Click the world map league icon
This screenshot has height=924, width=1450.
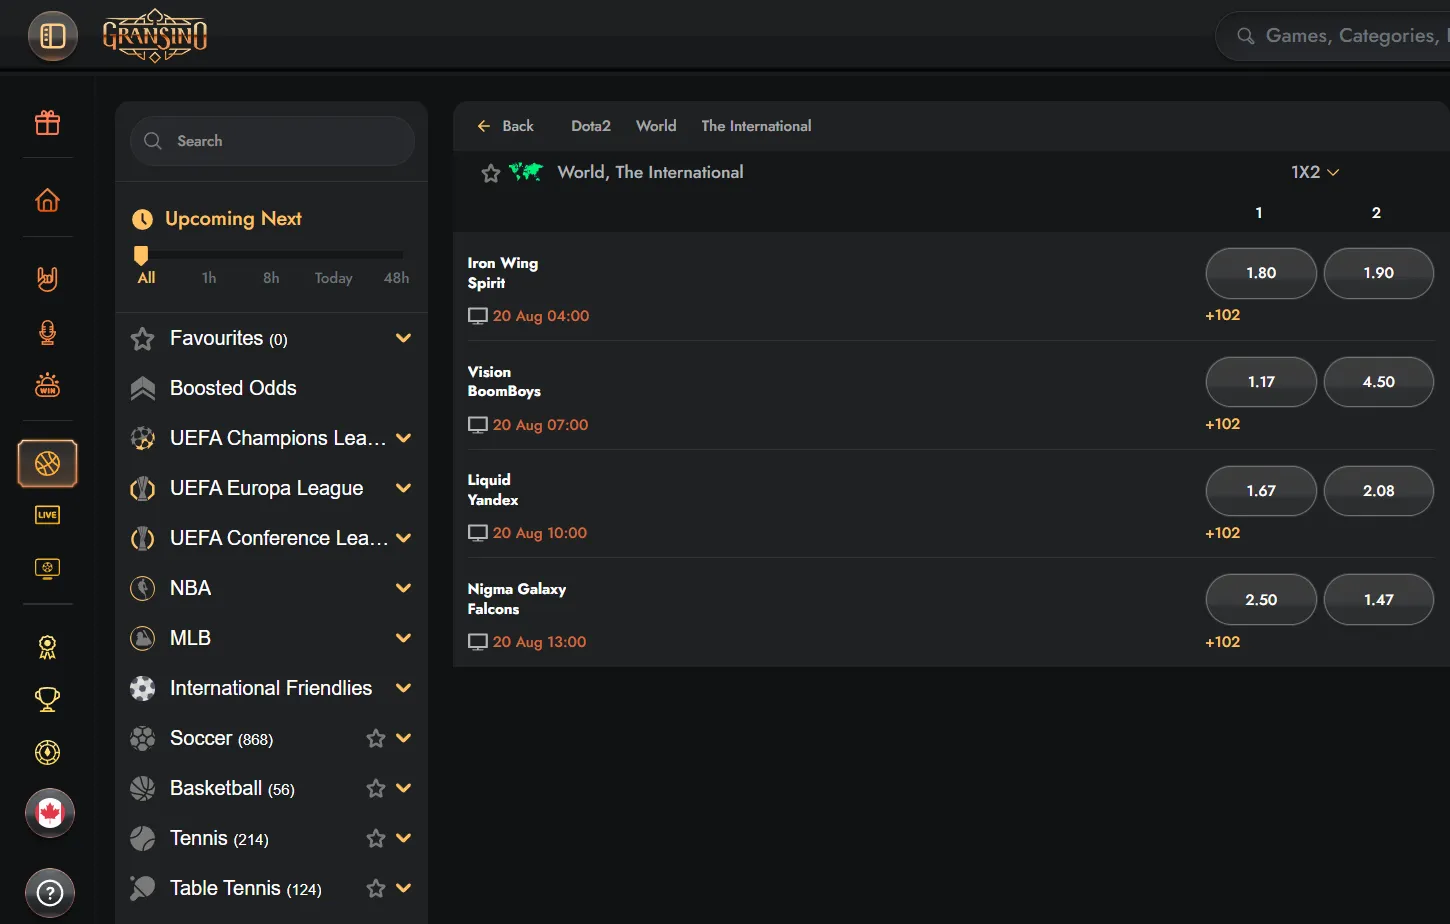click(x=526, y=172)
